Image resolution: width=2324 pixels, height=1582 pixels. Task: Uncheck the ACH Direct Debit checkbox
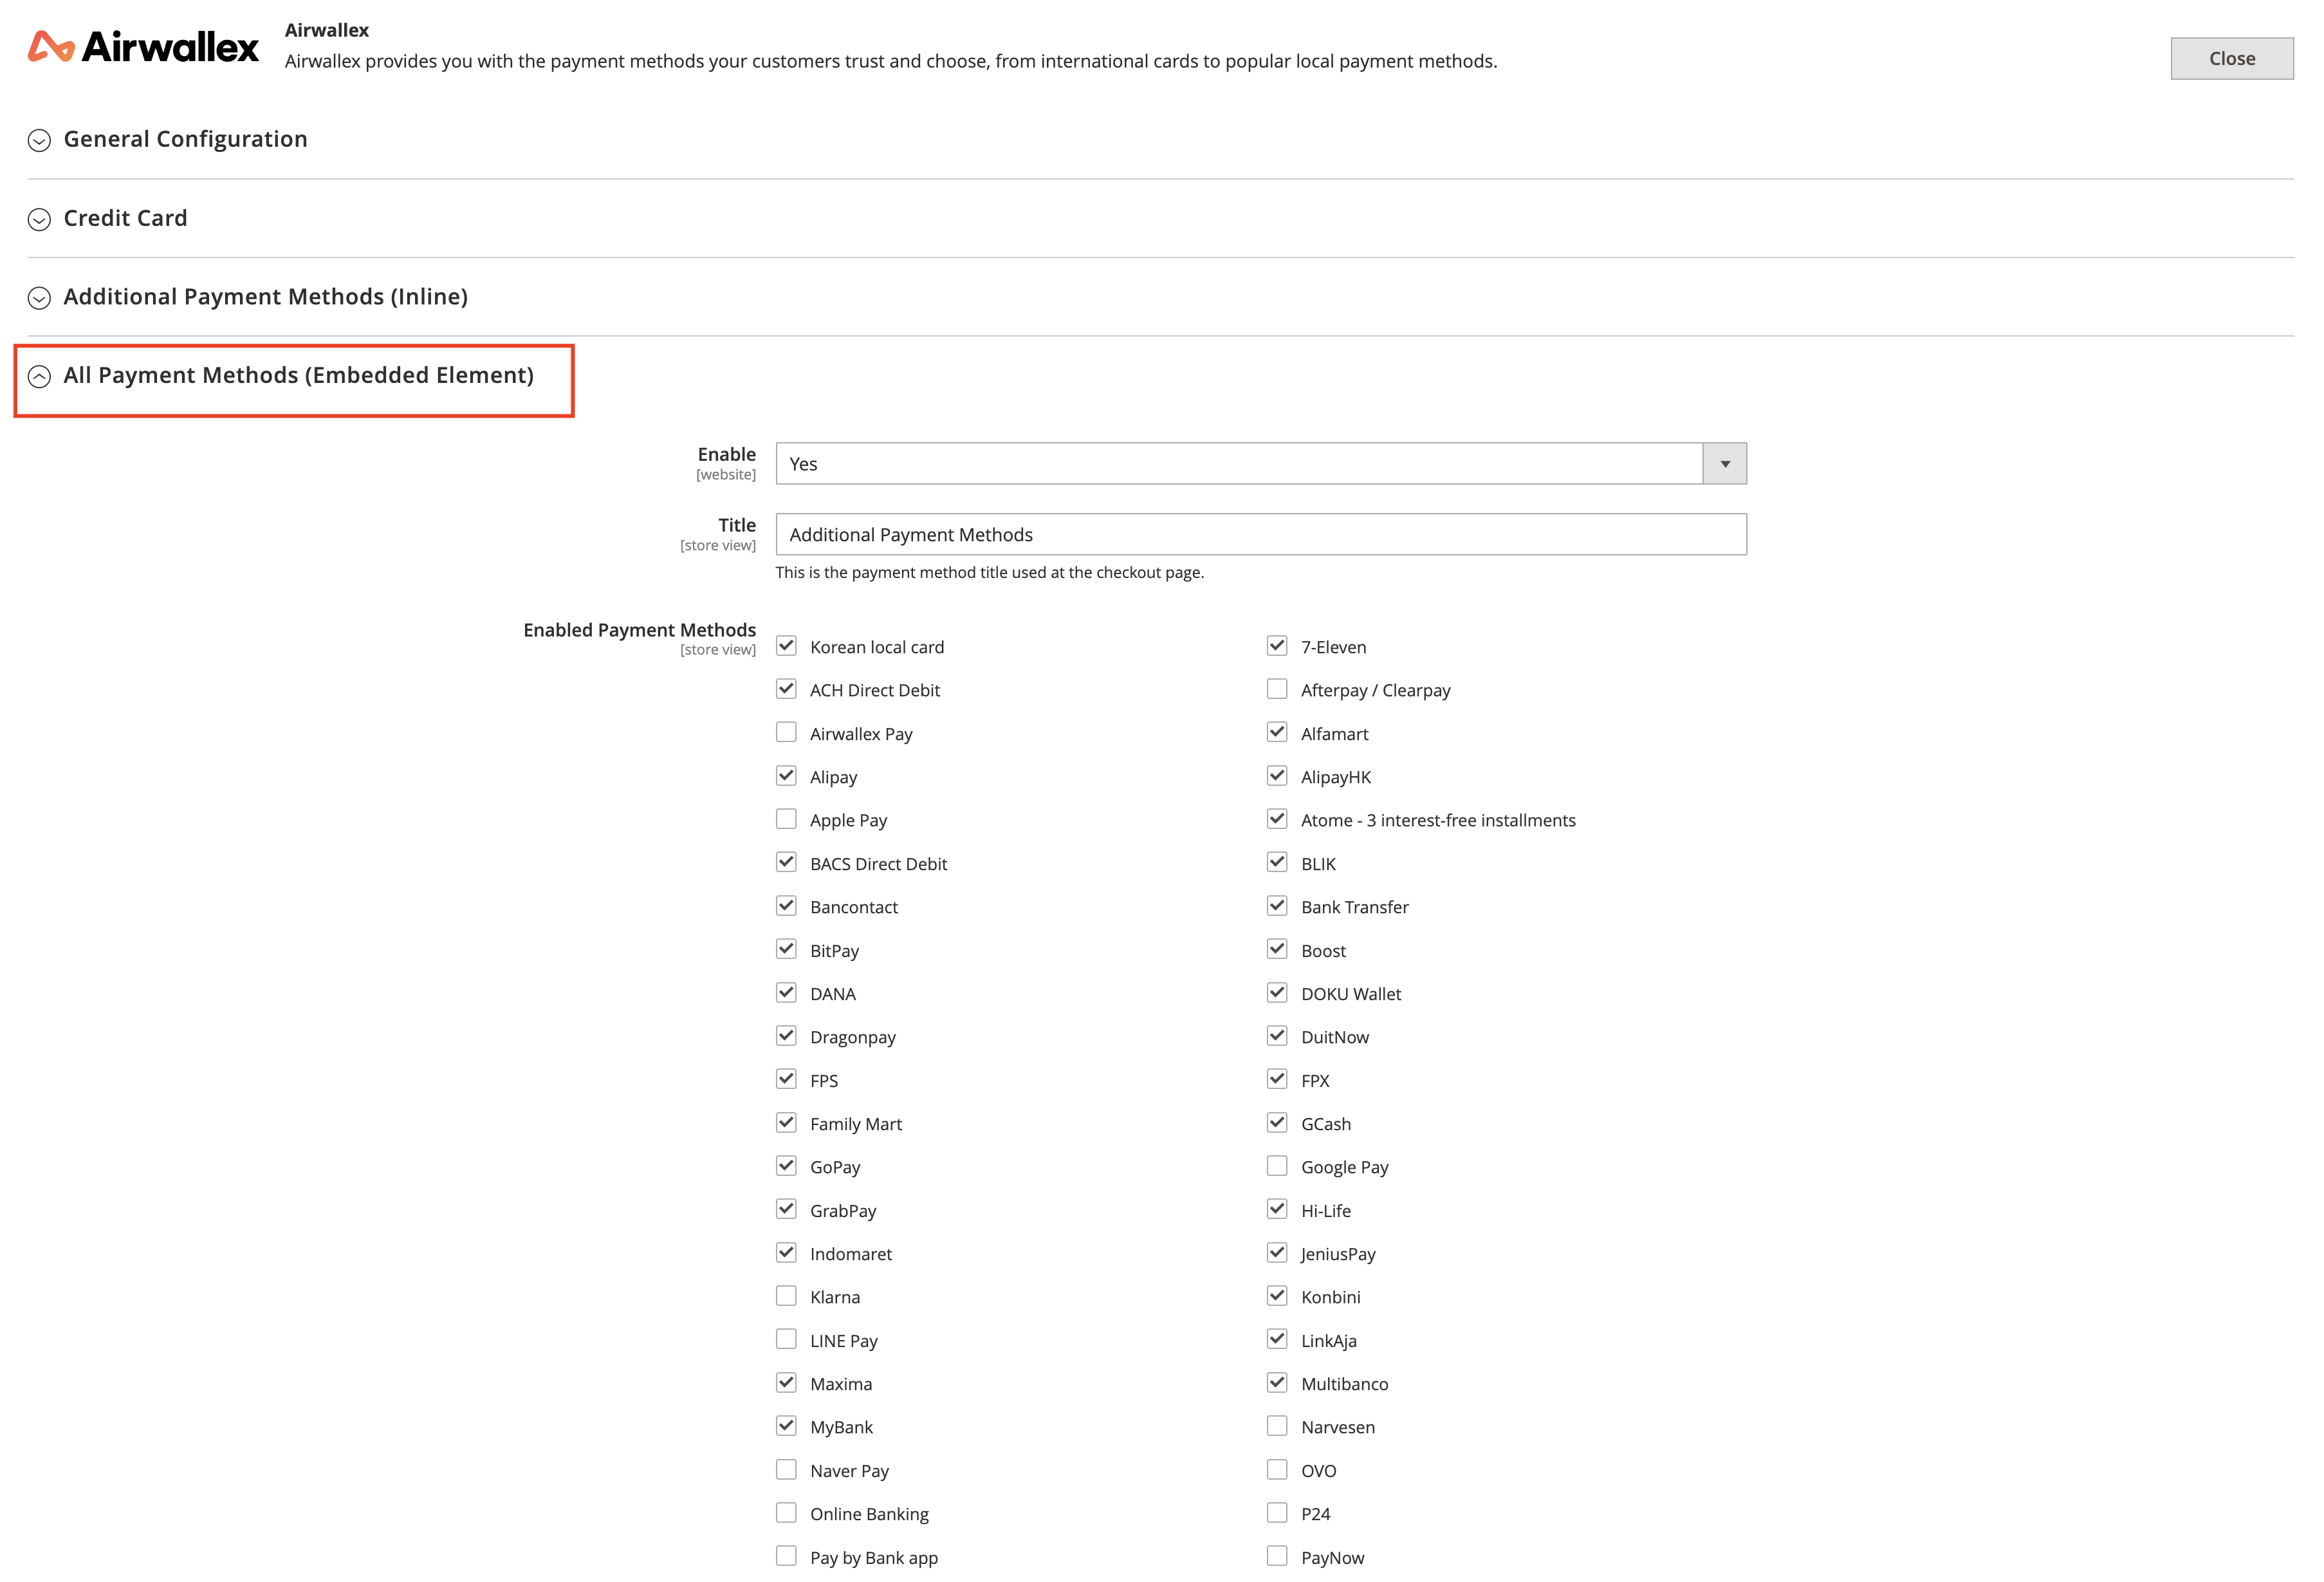click(x=786, y=689)
